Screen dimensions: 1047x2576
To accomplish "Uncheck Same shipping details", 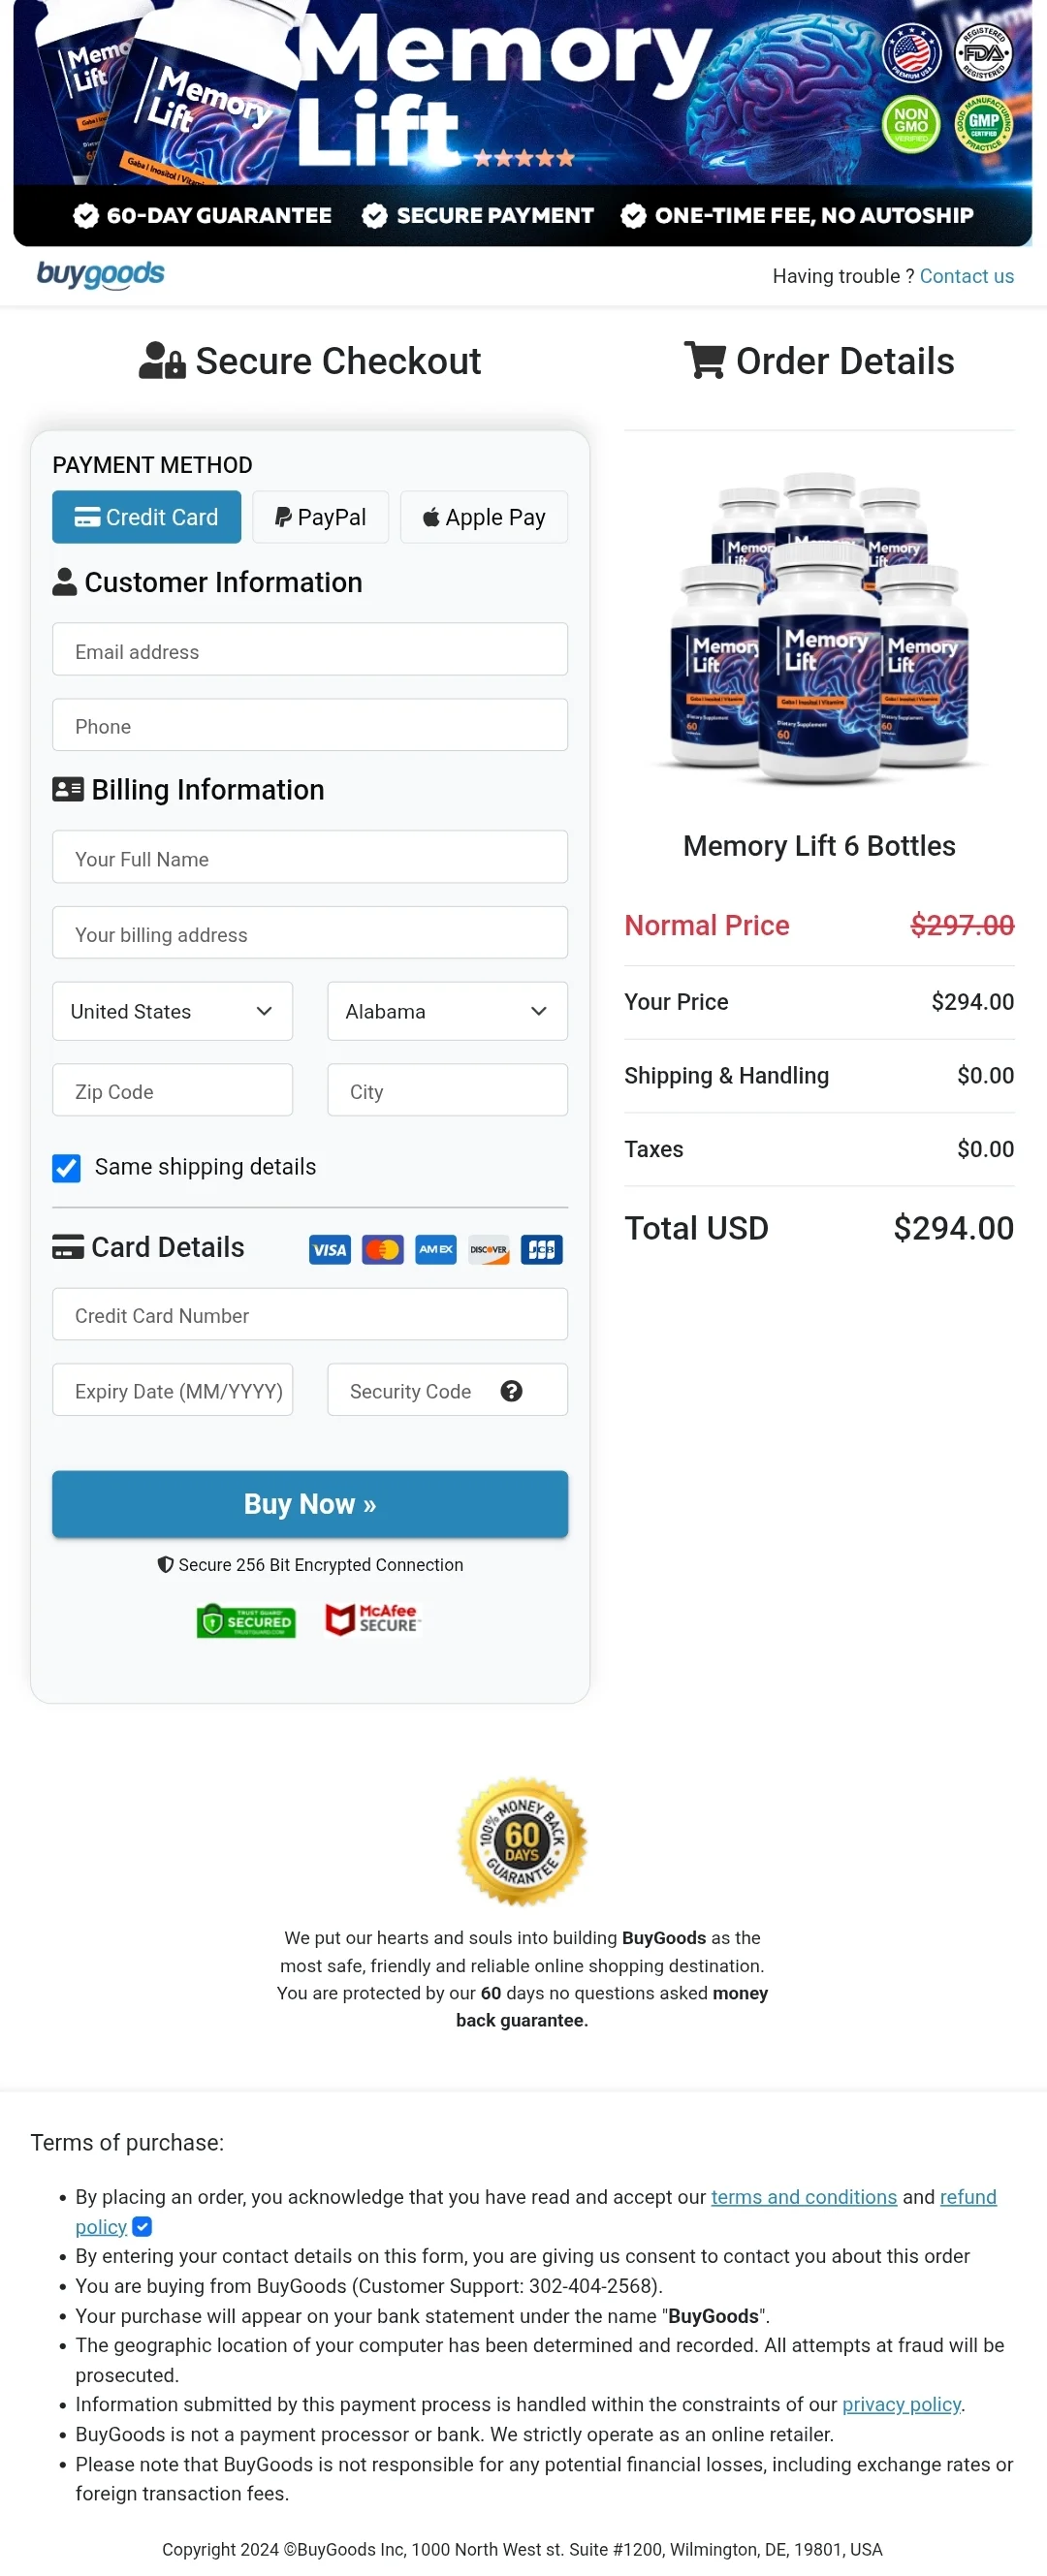I will 66,1167.
